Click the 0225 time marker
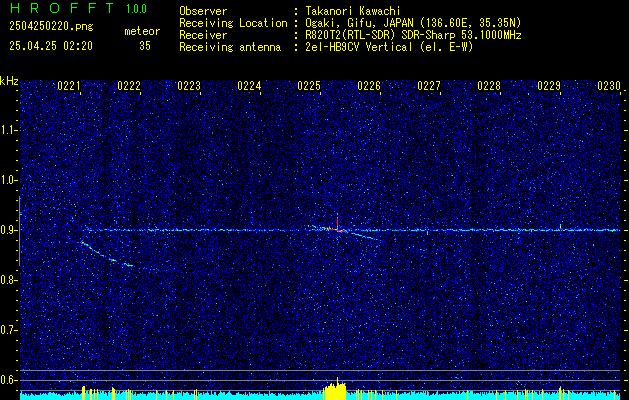Screen dimensions: 629x400 click(x=308, y=86)
